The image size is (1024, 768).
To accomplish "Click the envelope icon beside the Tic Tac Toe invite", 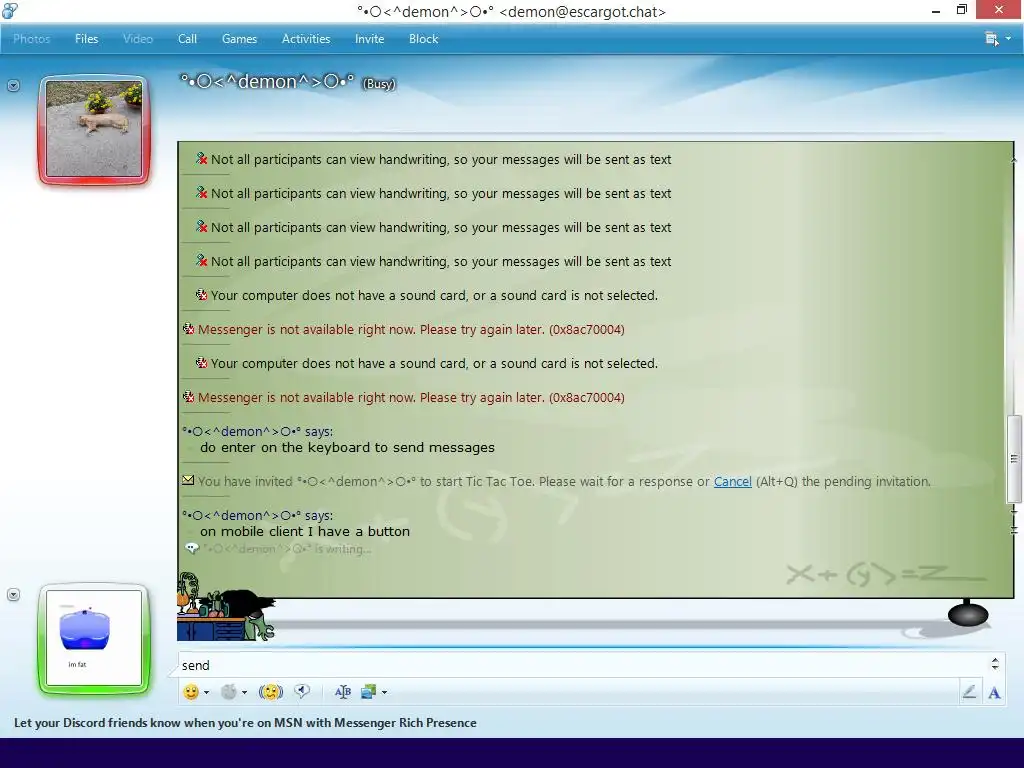I will tap(188, 481).
